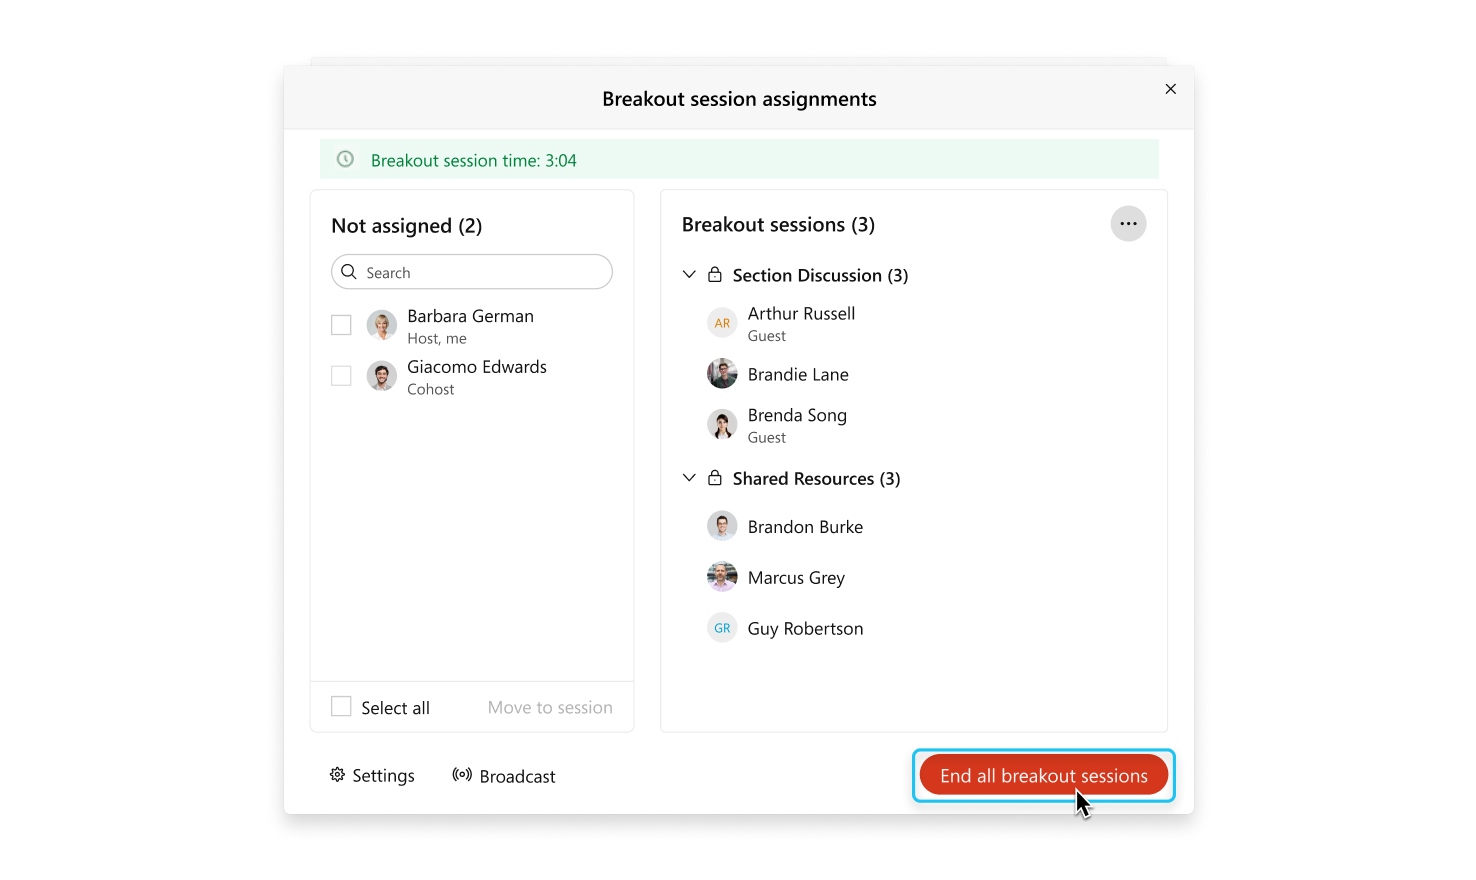Click in the Search participants field
Viewport: 1476px width, 880px height.
click(x=472, y=272)
